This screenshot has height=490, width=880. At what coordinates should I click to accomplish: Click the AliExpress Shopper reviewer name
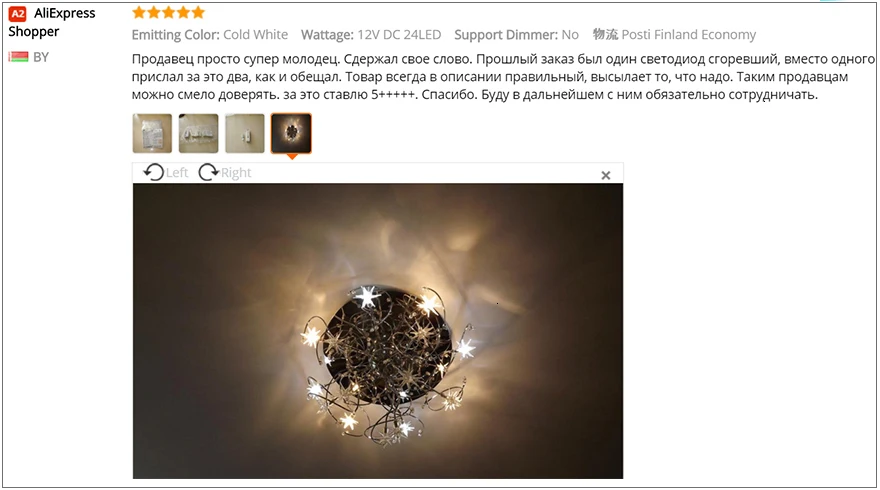click(52, 22)
